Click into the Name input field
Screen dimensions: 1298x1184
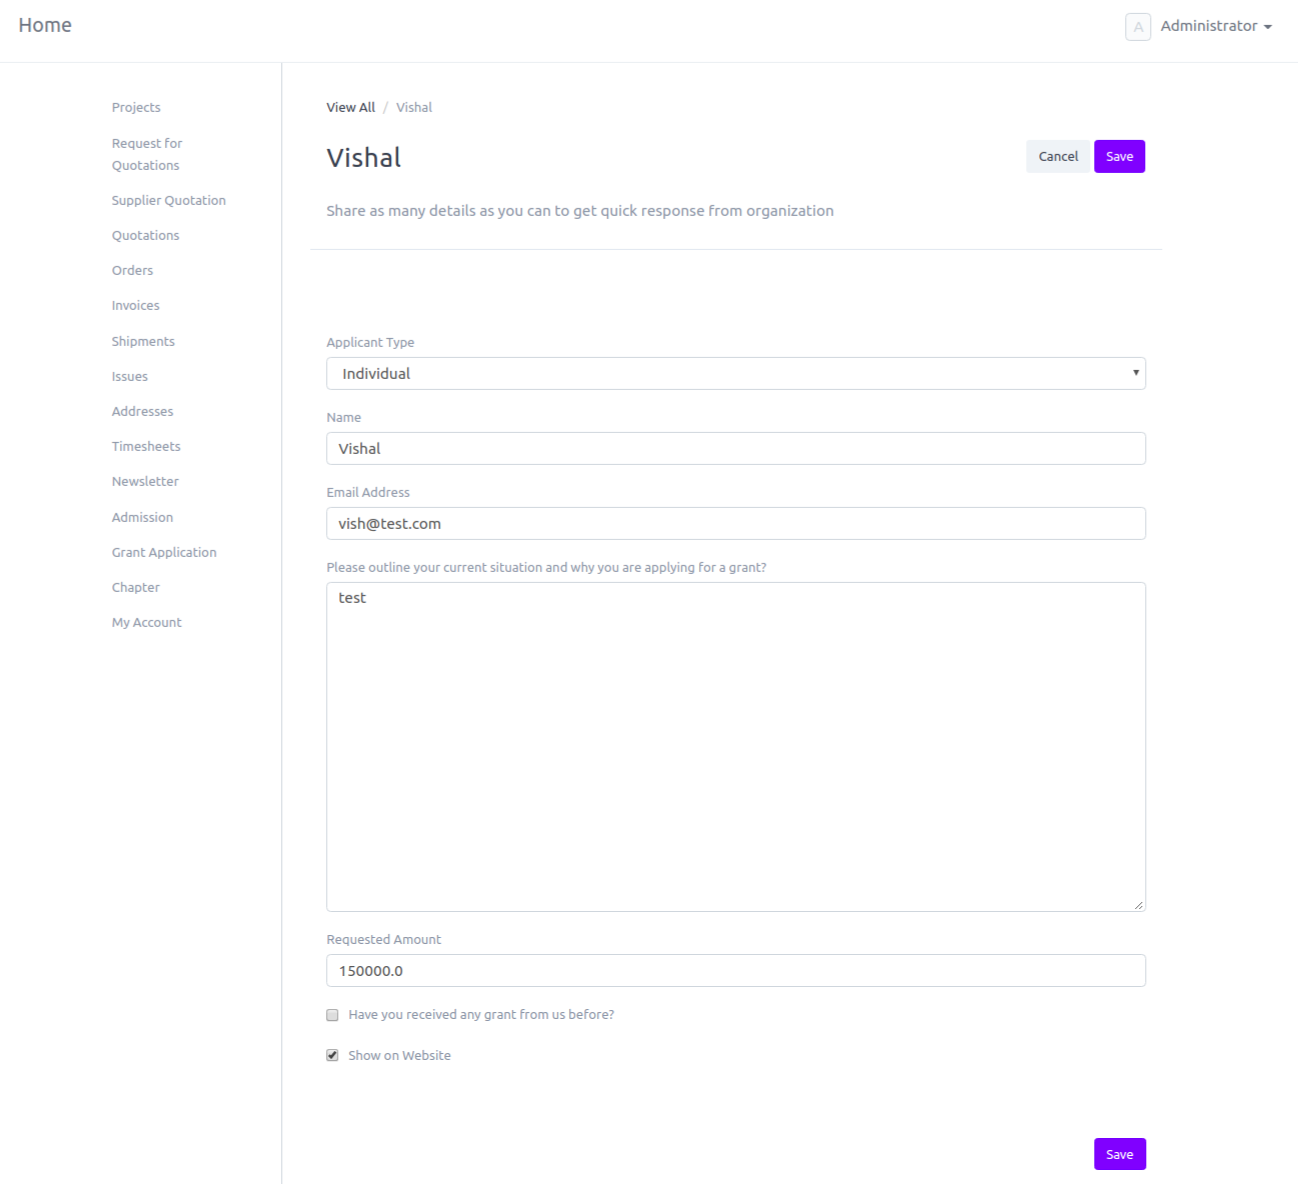[x=735, y=449]
